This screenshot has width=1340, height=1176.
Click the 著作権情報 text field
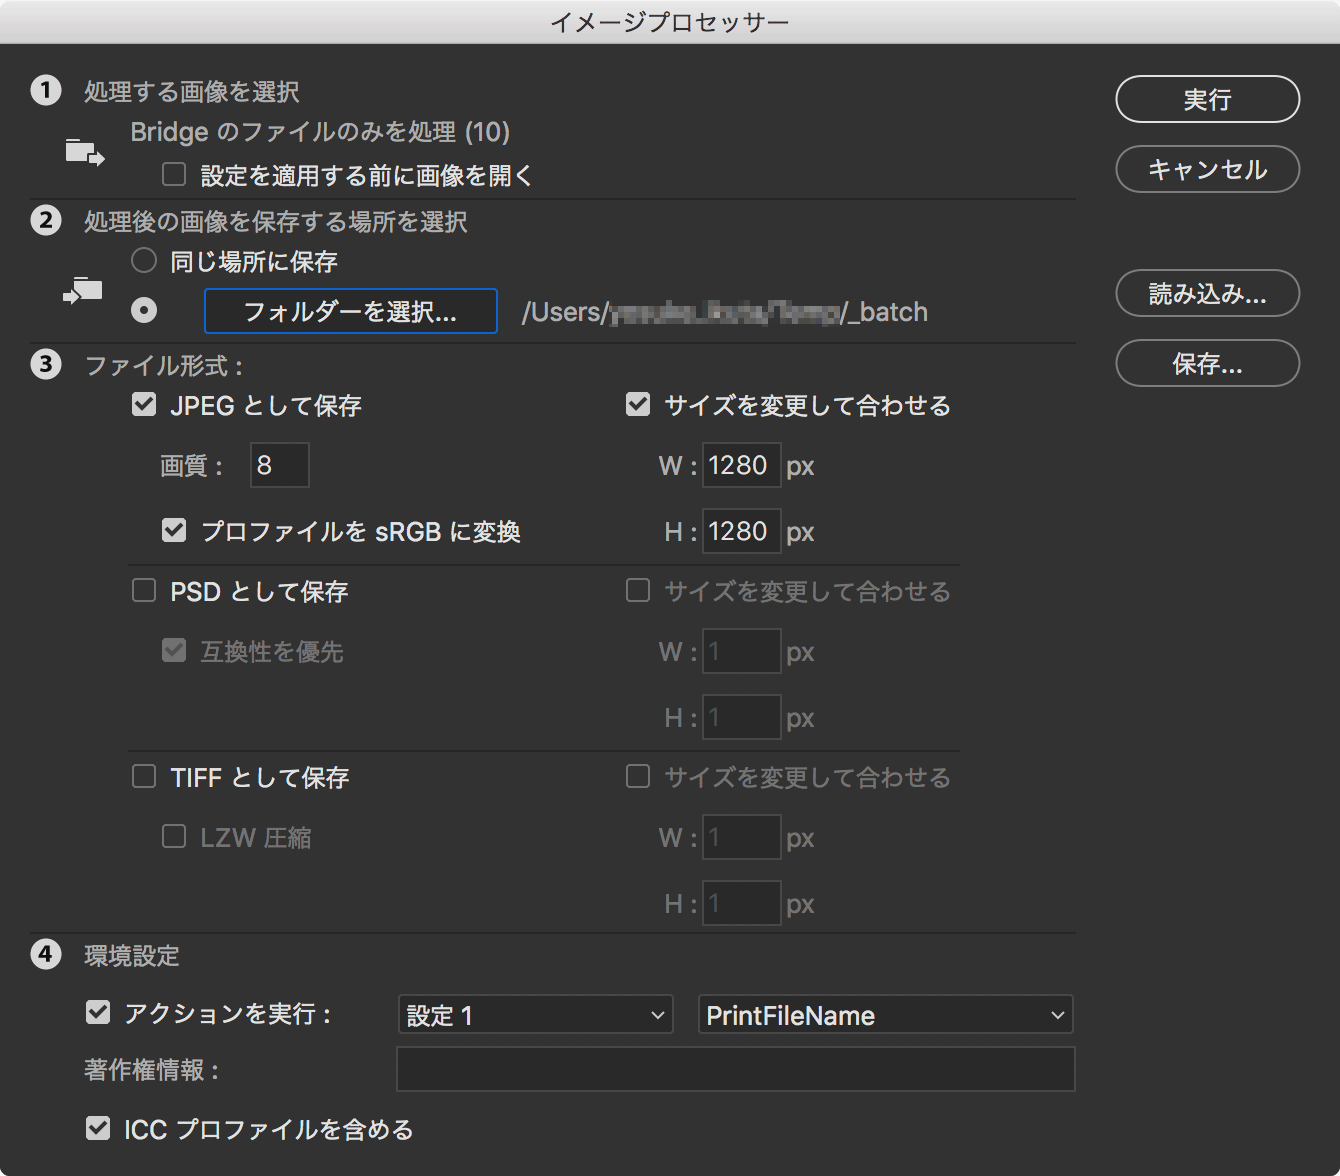pyautogui.click(x=735, y=1069)
